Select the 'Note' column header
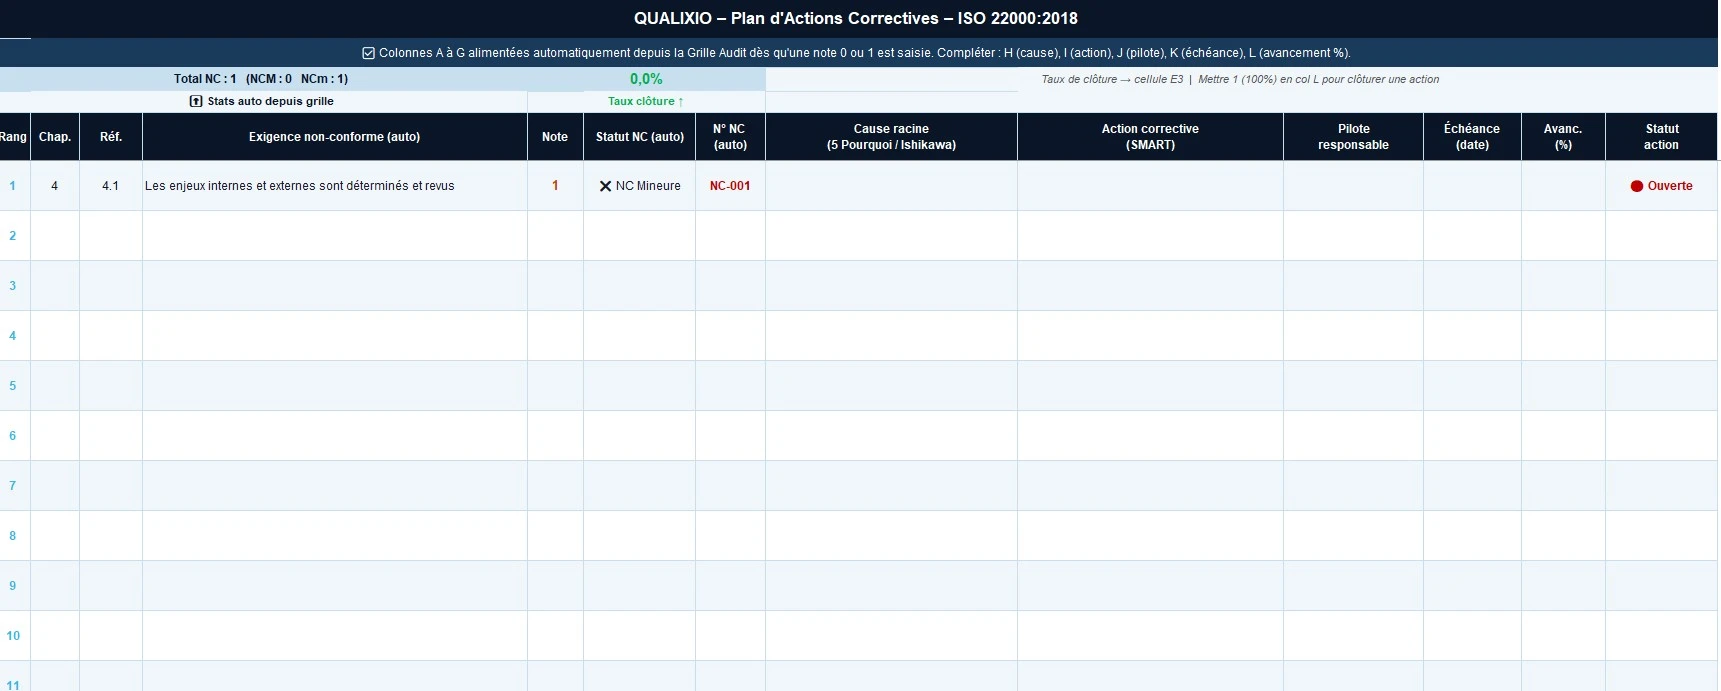Screen dimensions: 1721x691 coord(555,137)
